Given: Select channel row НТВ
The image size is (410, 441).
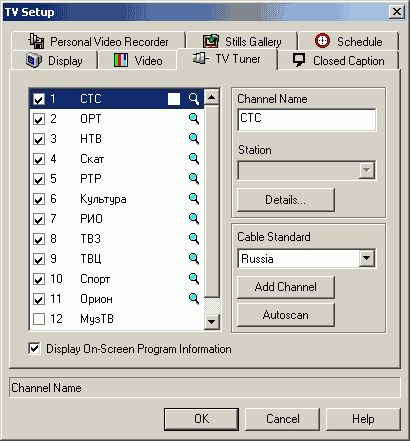Looking at the screenshot, I should pos(117,139).
